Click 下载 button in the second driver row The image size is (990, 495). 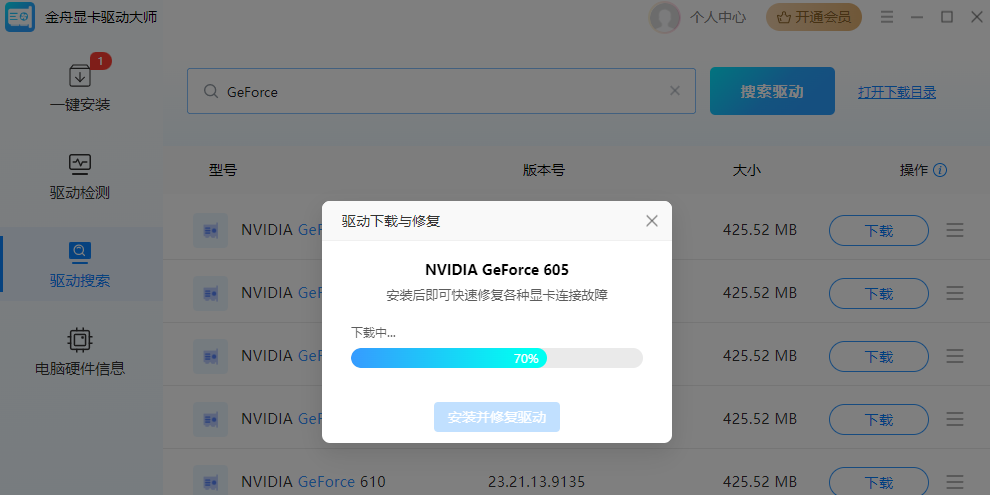[879, 293]
